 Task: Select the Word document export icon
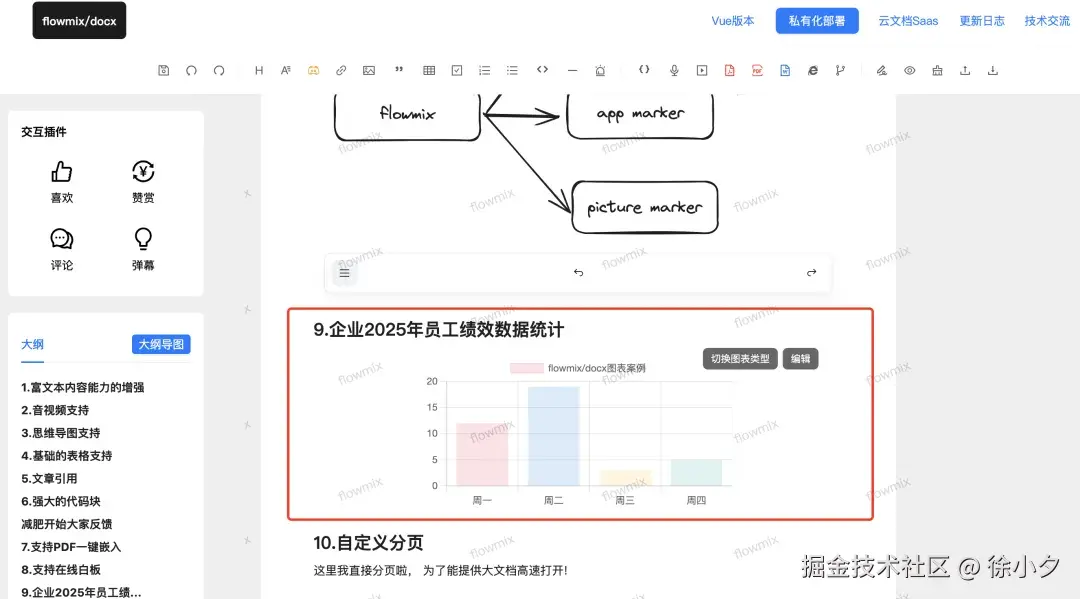click(x=785, y=70)
